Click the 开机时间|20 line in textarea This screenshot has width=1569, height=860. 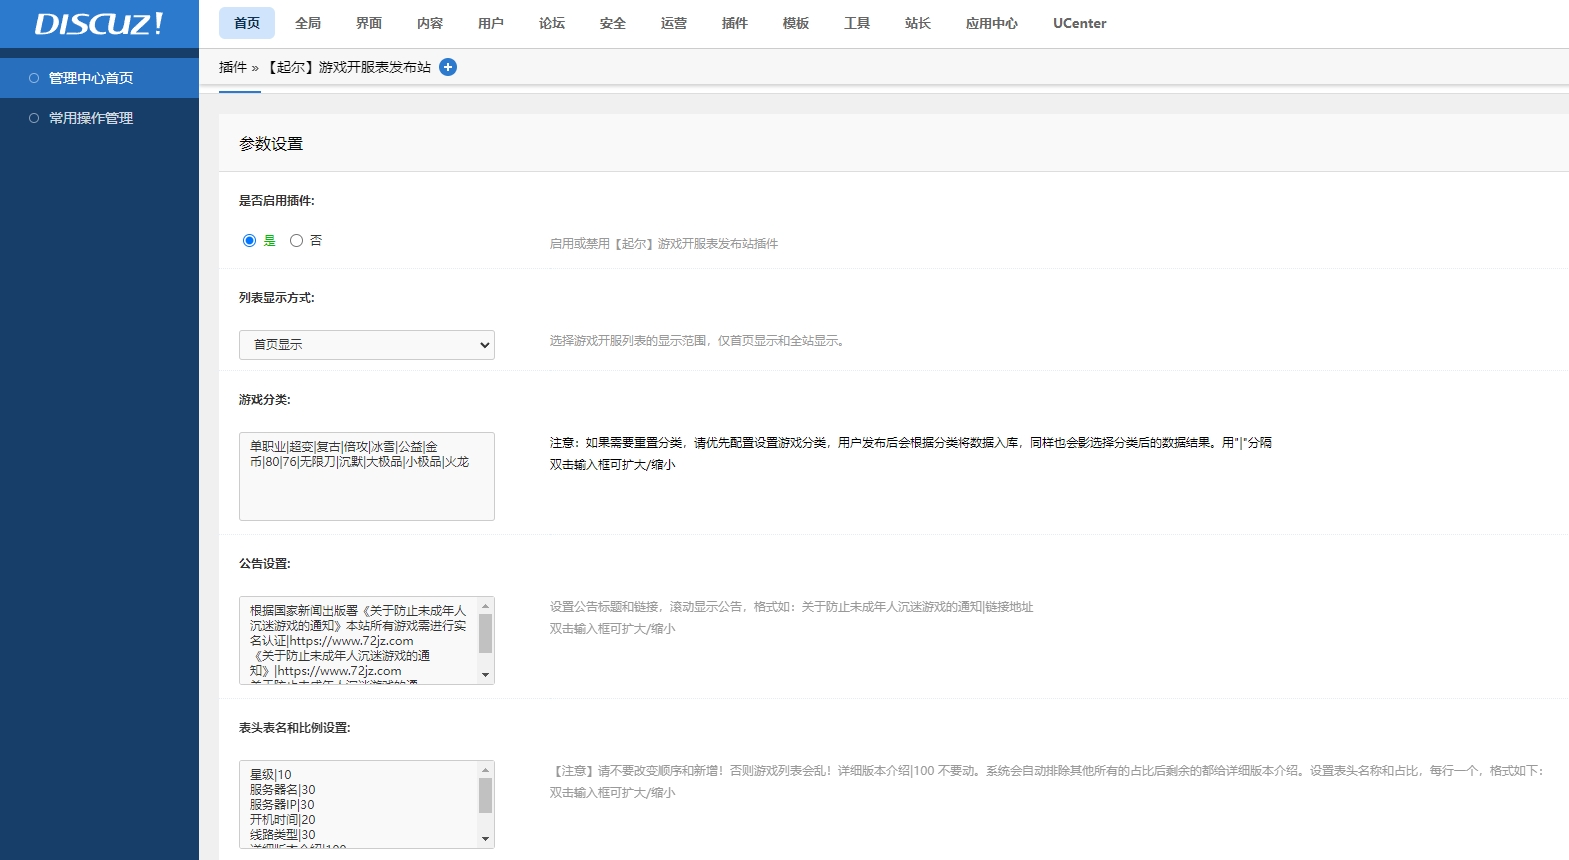(x=283, y=820)
